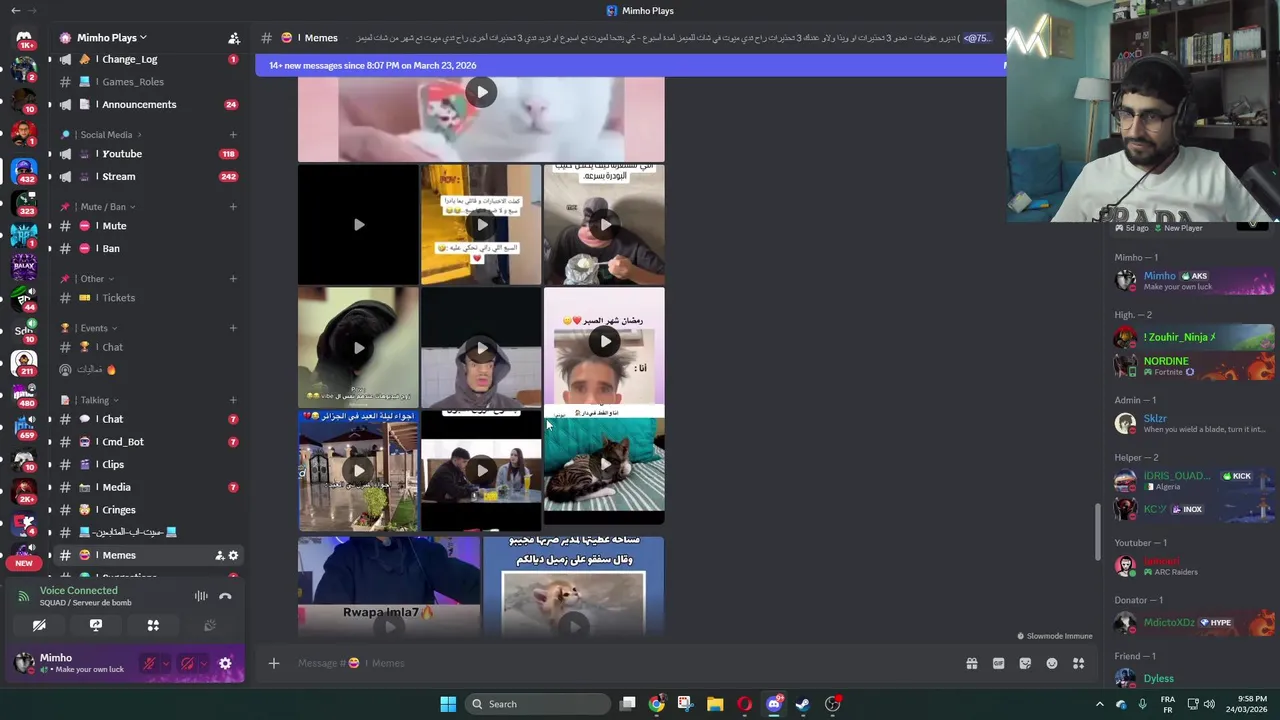Open input device options arrow
The width and height of the screenshot is (1280, 720).
[166, 663]
